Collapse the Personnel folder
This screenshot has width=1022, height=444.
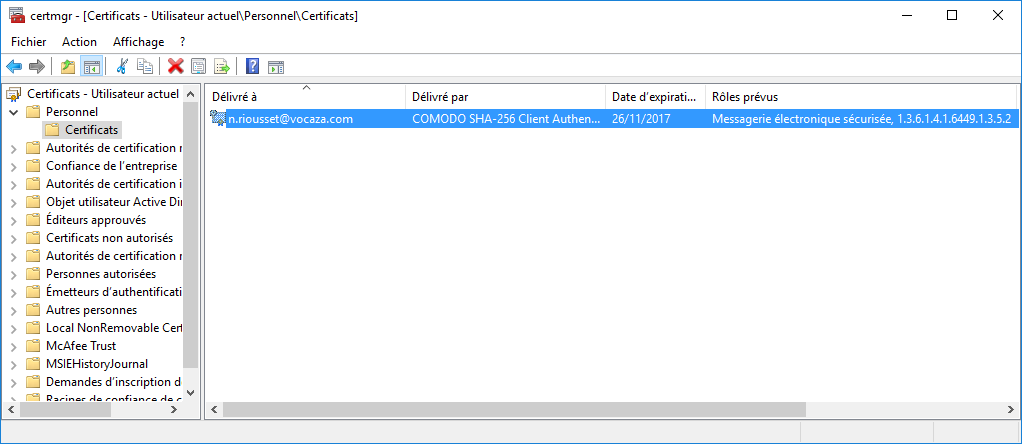(14, 112)
